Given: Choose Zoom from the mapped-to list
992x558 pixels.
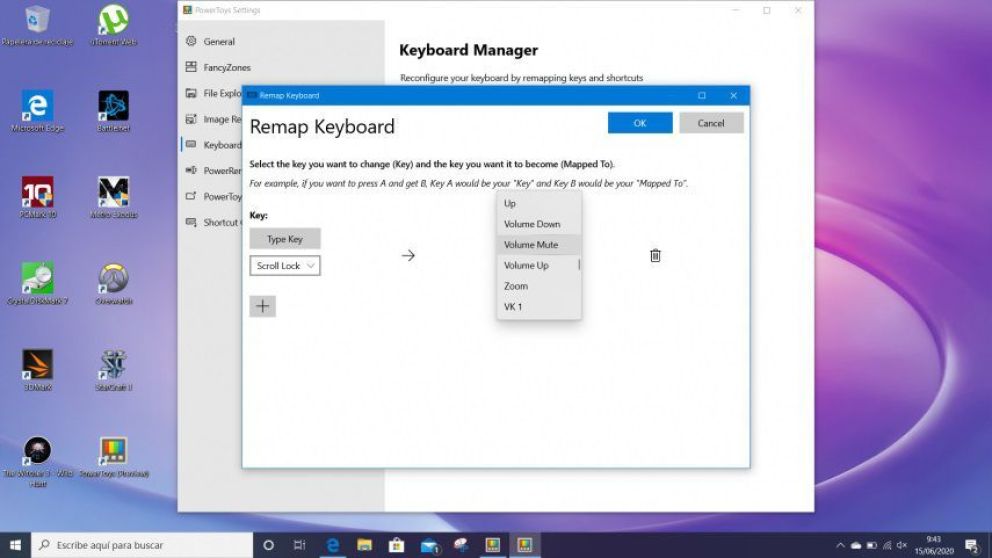Looking at the screenshot, I should point(539,286).
